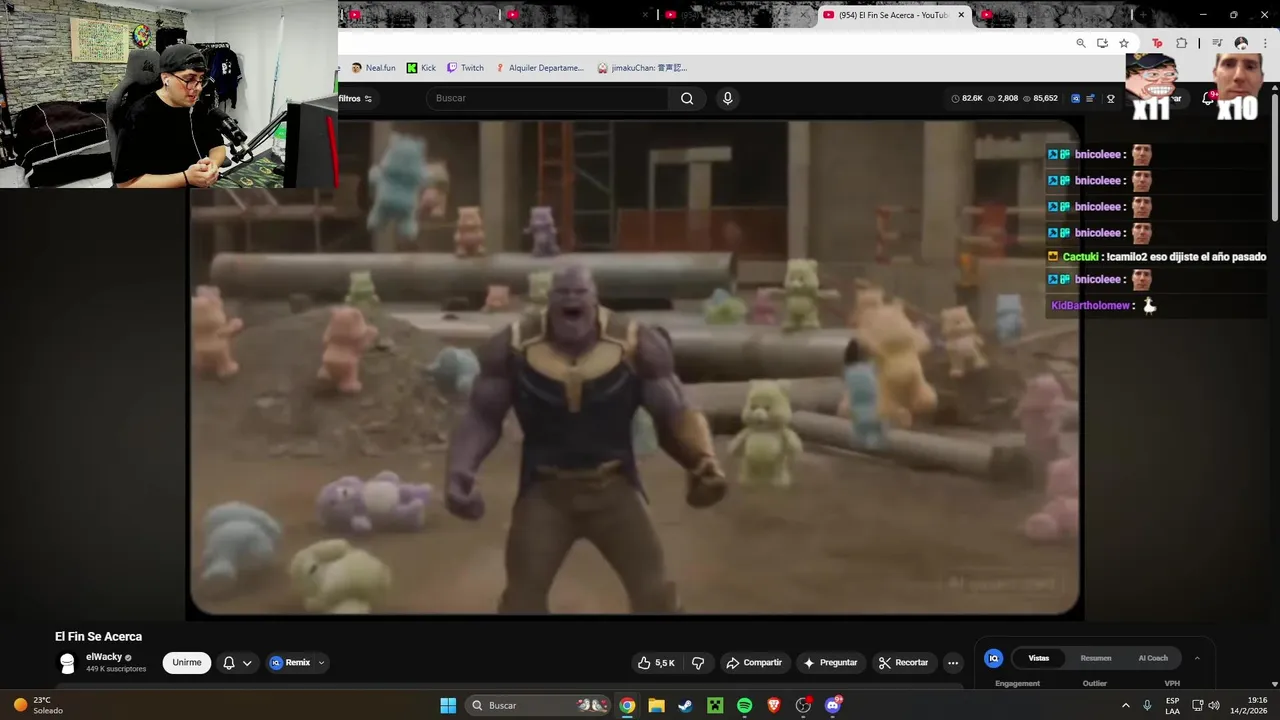Click the Compartir share button
Viewport: 1280px width, 720px height.
(x=754, y=662)
